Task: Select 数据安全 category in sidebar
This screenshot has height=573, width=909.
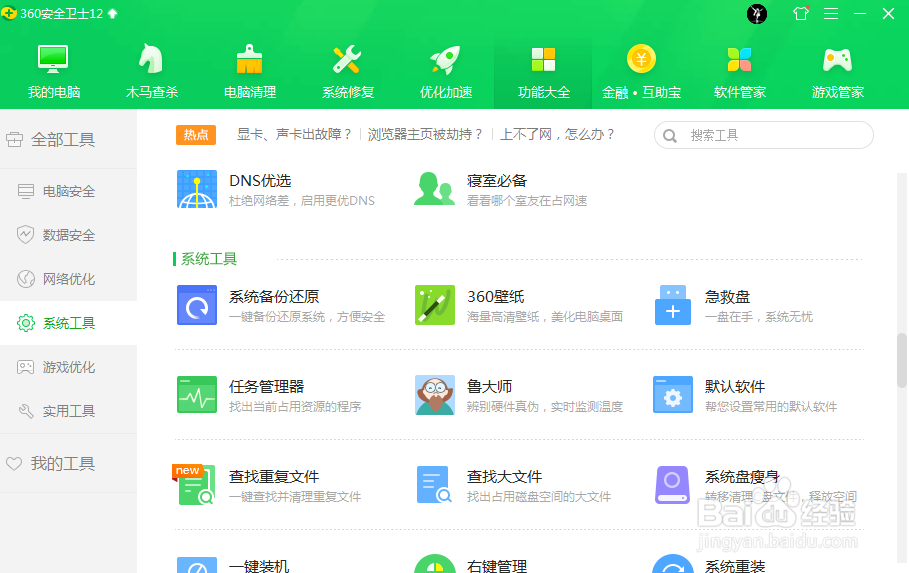Action: (x=68, y=235)
